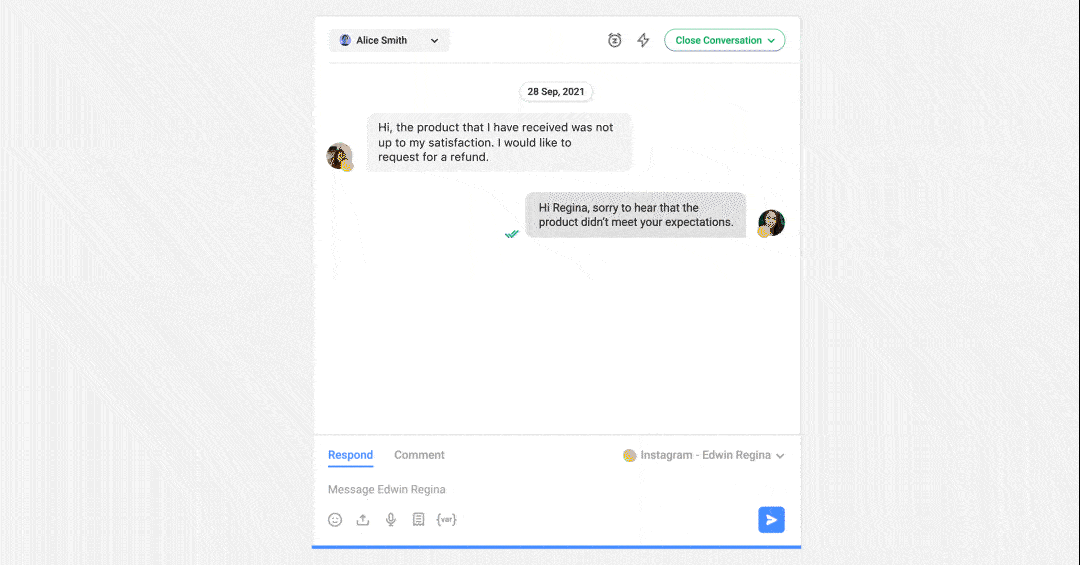1080x565 pixels.
Task: Click the Instagram channel dot icon
Action: click(x=629, y=455)
